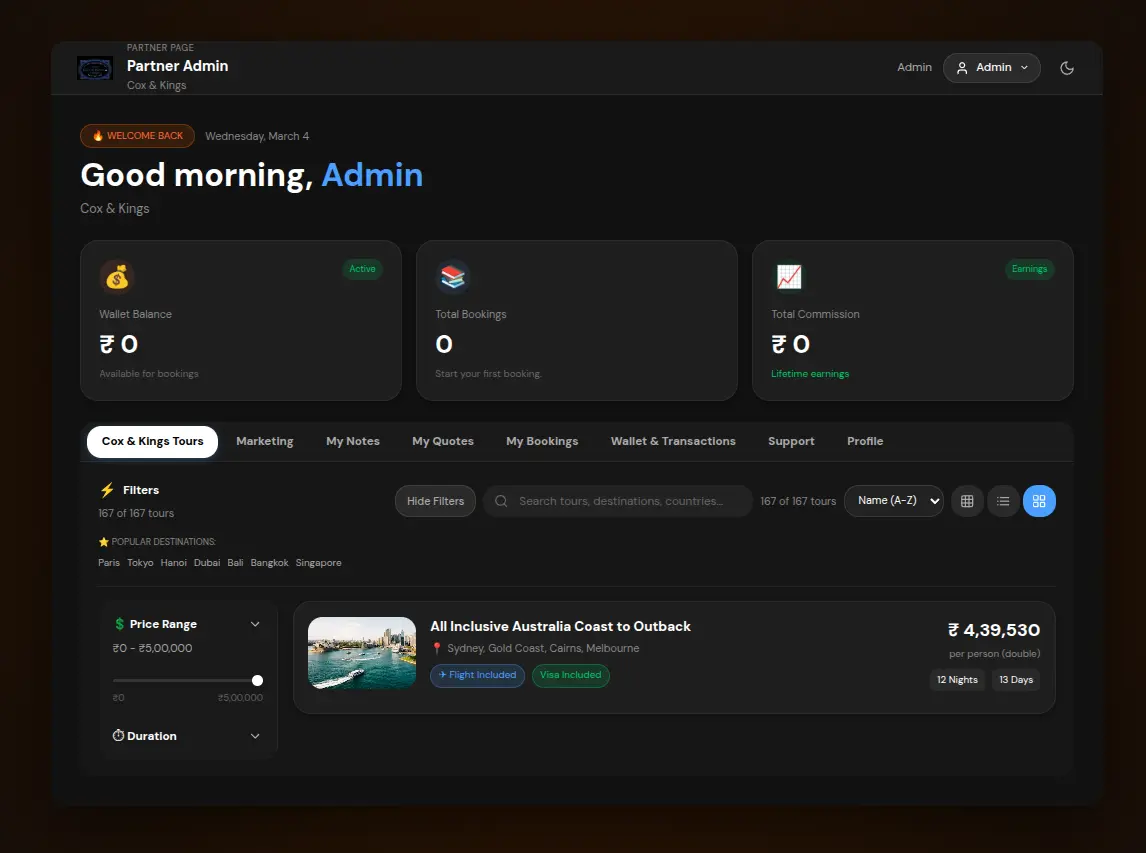
Task: Collapse the Price Range section chevron
Action: coord(255,624)
